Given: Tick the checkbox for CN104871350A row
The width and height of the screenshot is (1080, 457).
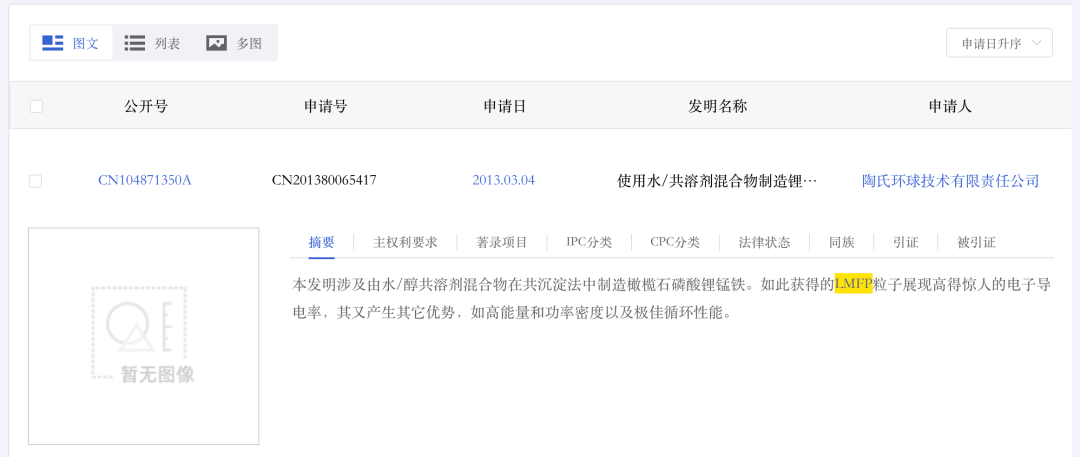Looking at the screenshot, I should click(35, 181).
